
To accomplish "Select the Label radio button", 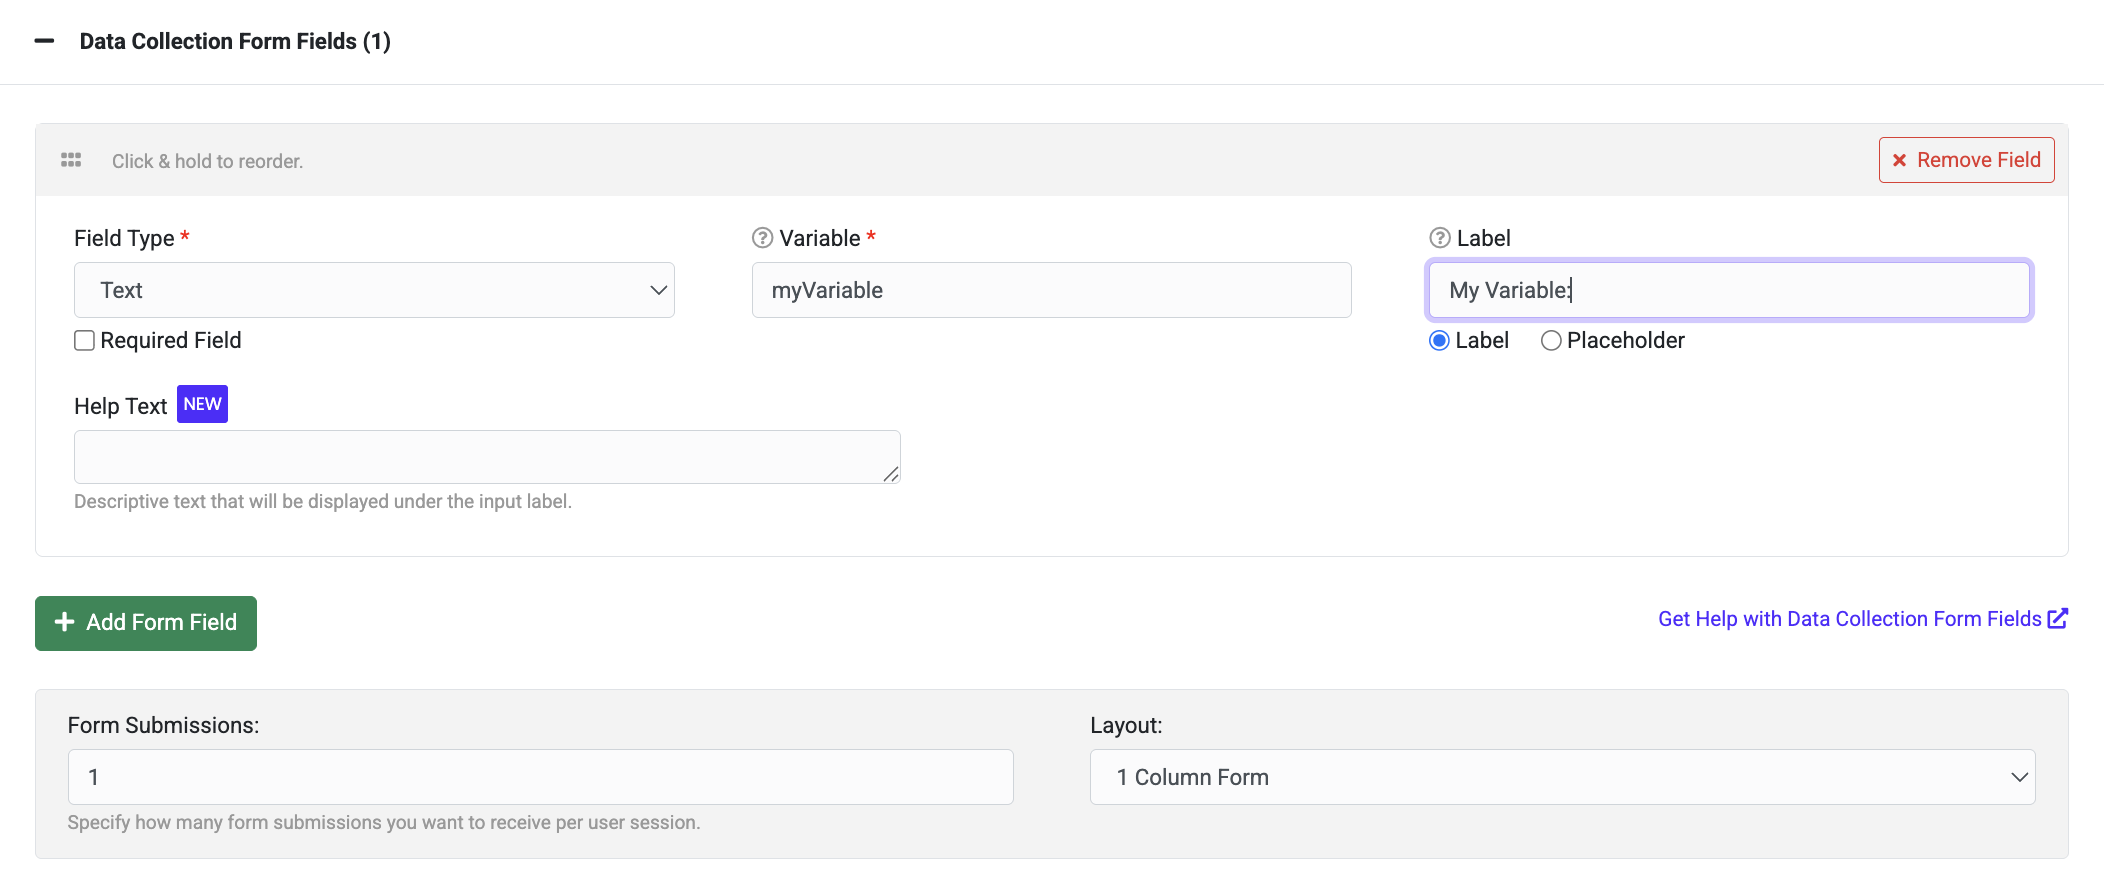I will [x=1439, y=341].
